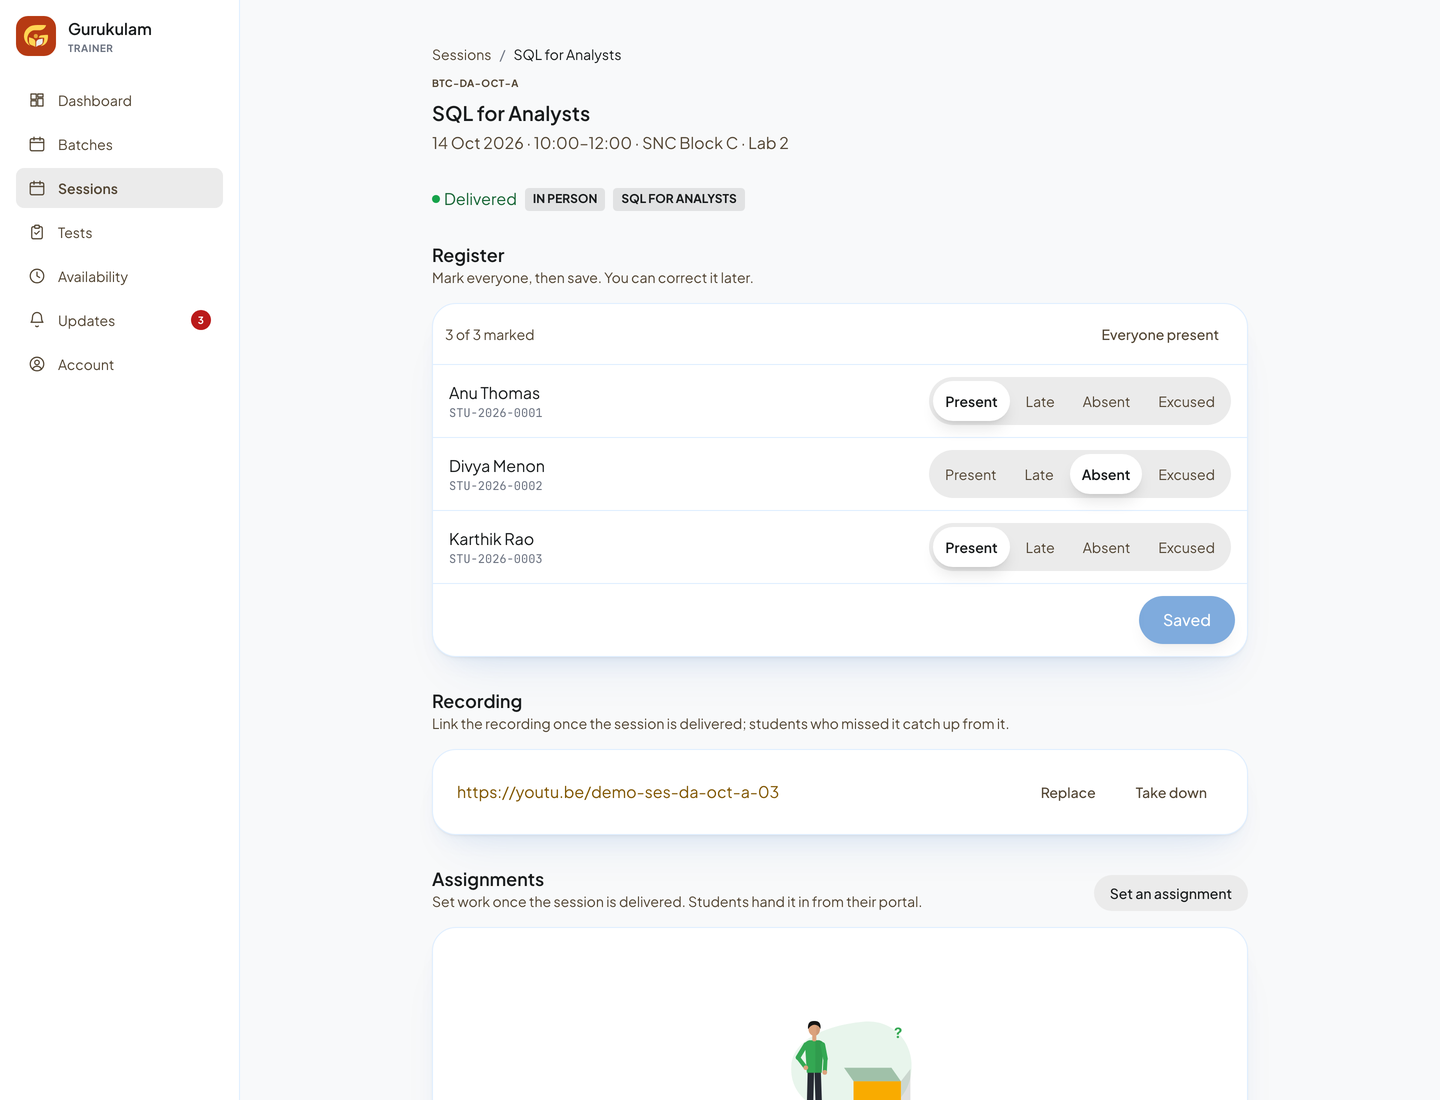
Task: Click Take down for the recording
Action: coord(1171,792)
